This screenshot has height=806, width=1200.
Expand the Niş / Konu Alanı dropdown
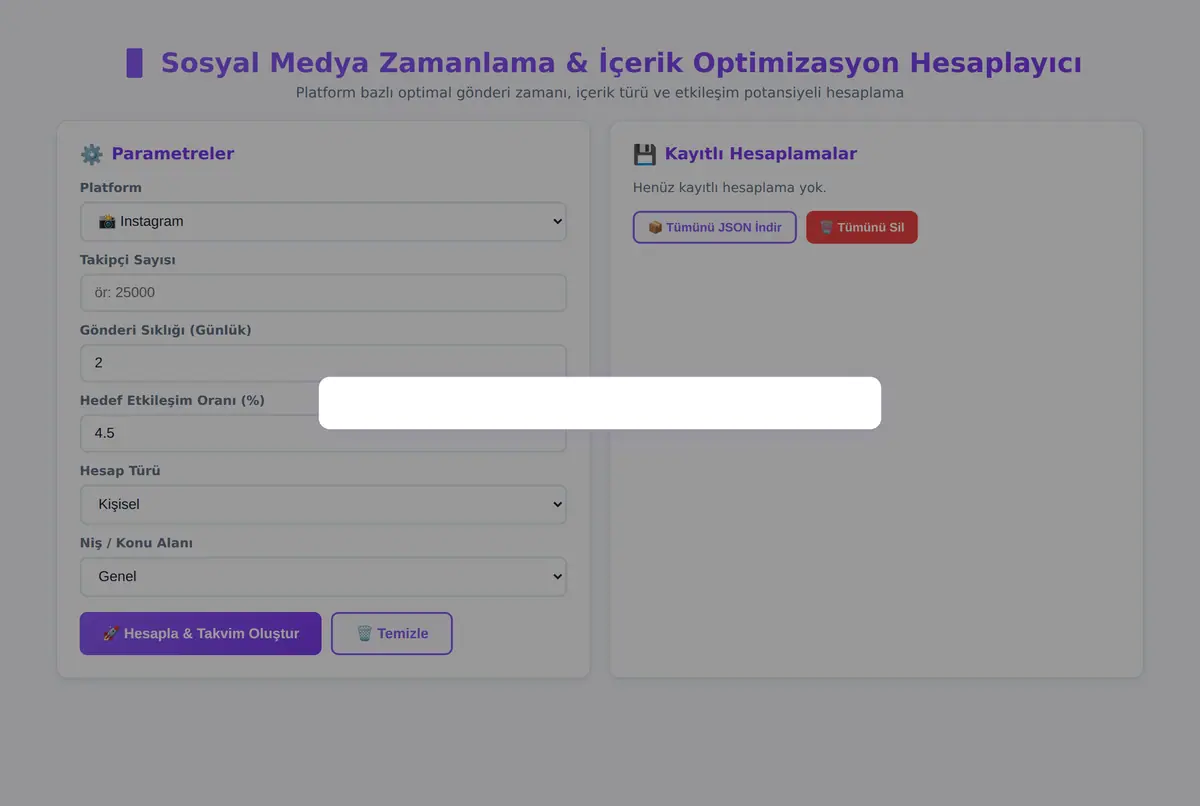[x=323, y=576]
